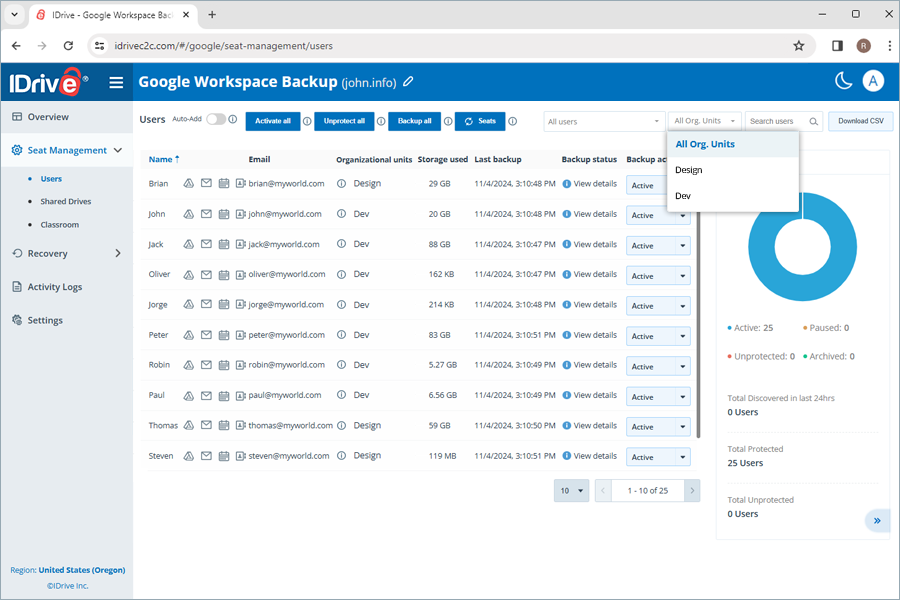Click the Contacts icon in Oliver's row
Viewport: 900px width, 600px height.
click(240, 274)
